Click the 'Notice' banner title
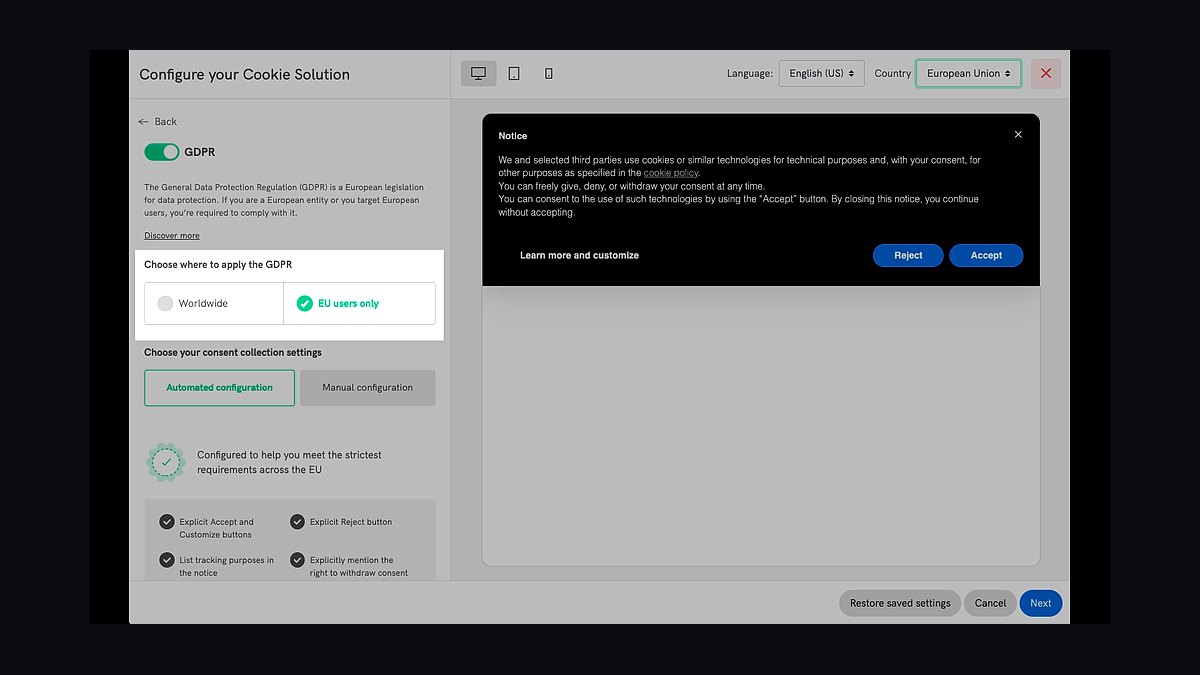 click(513, 136)
